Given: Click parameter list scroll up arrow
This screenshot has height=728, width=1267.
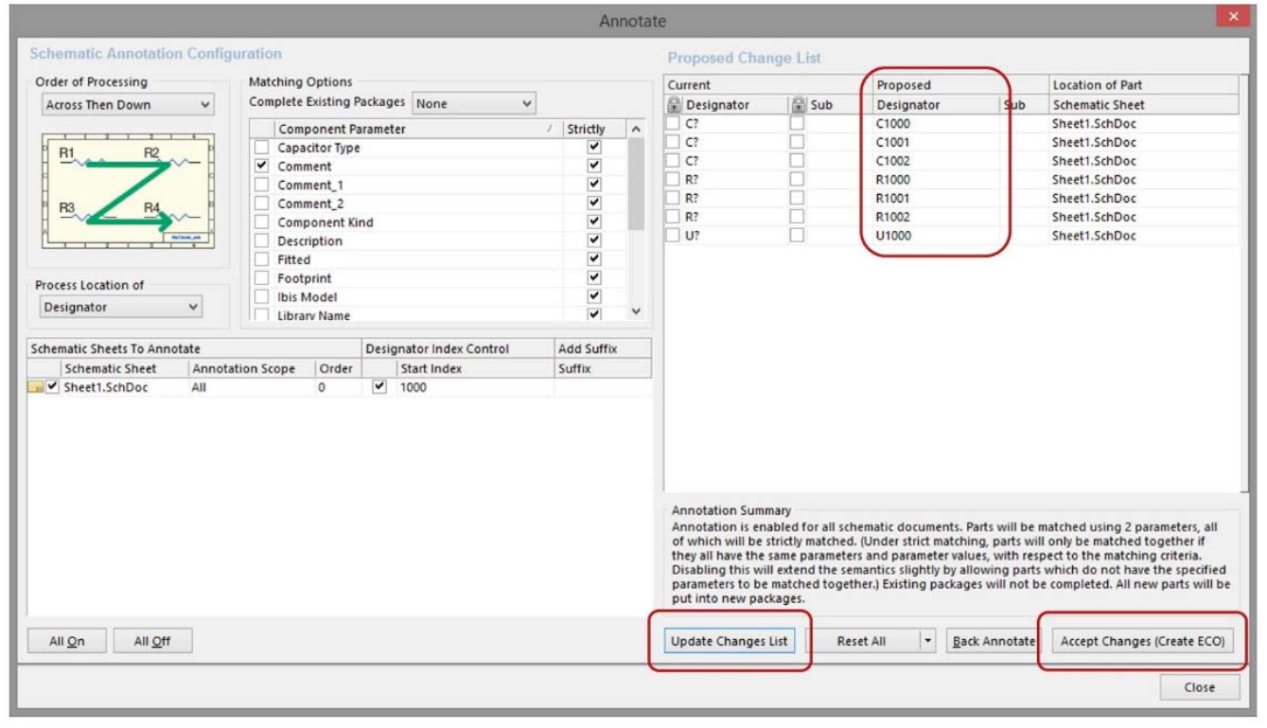Looking at the screenshot, I should [x=637, y=130].
